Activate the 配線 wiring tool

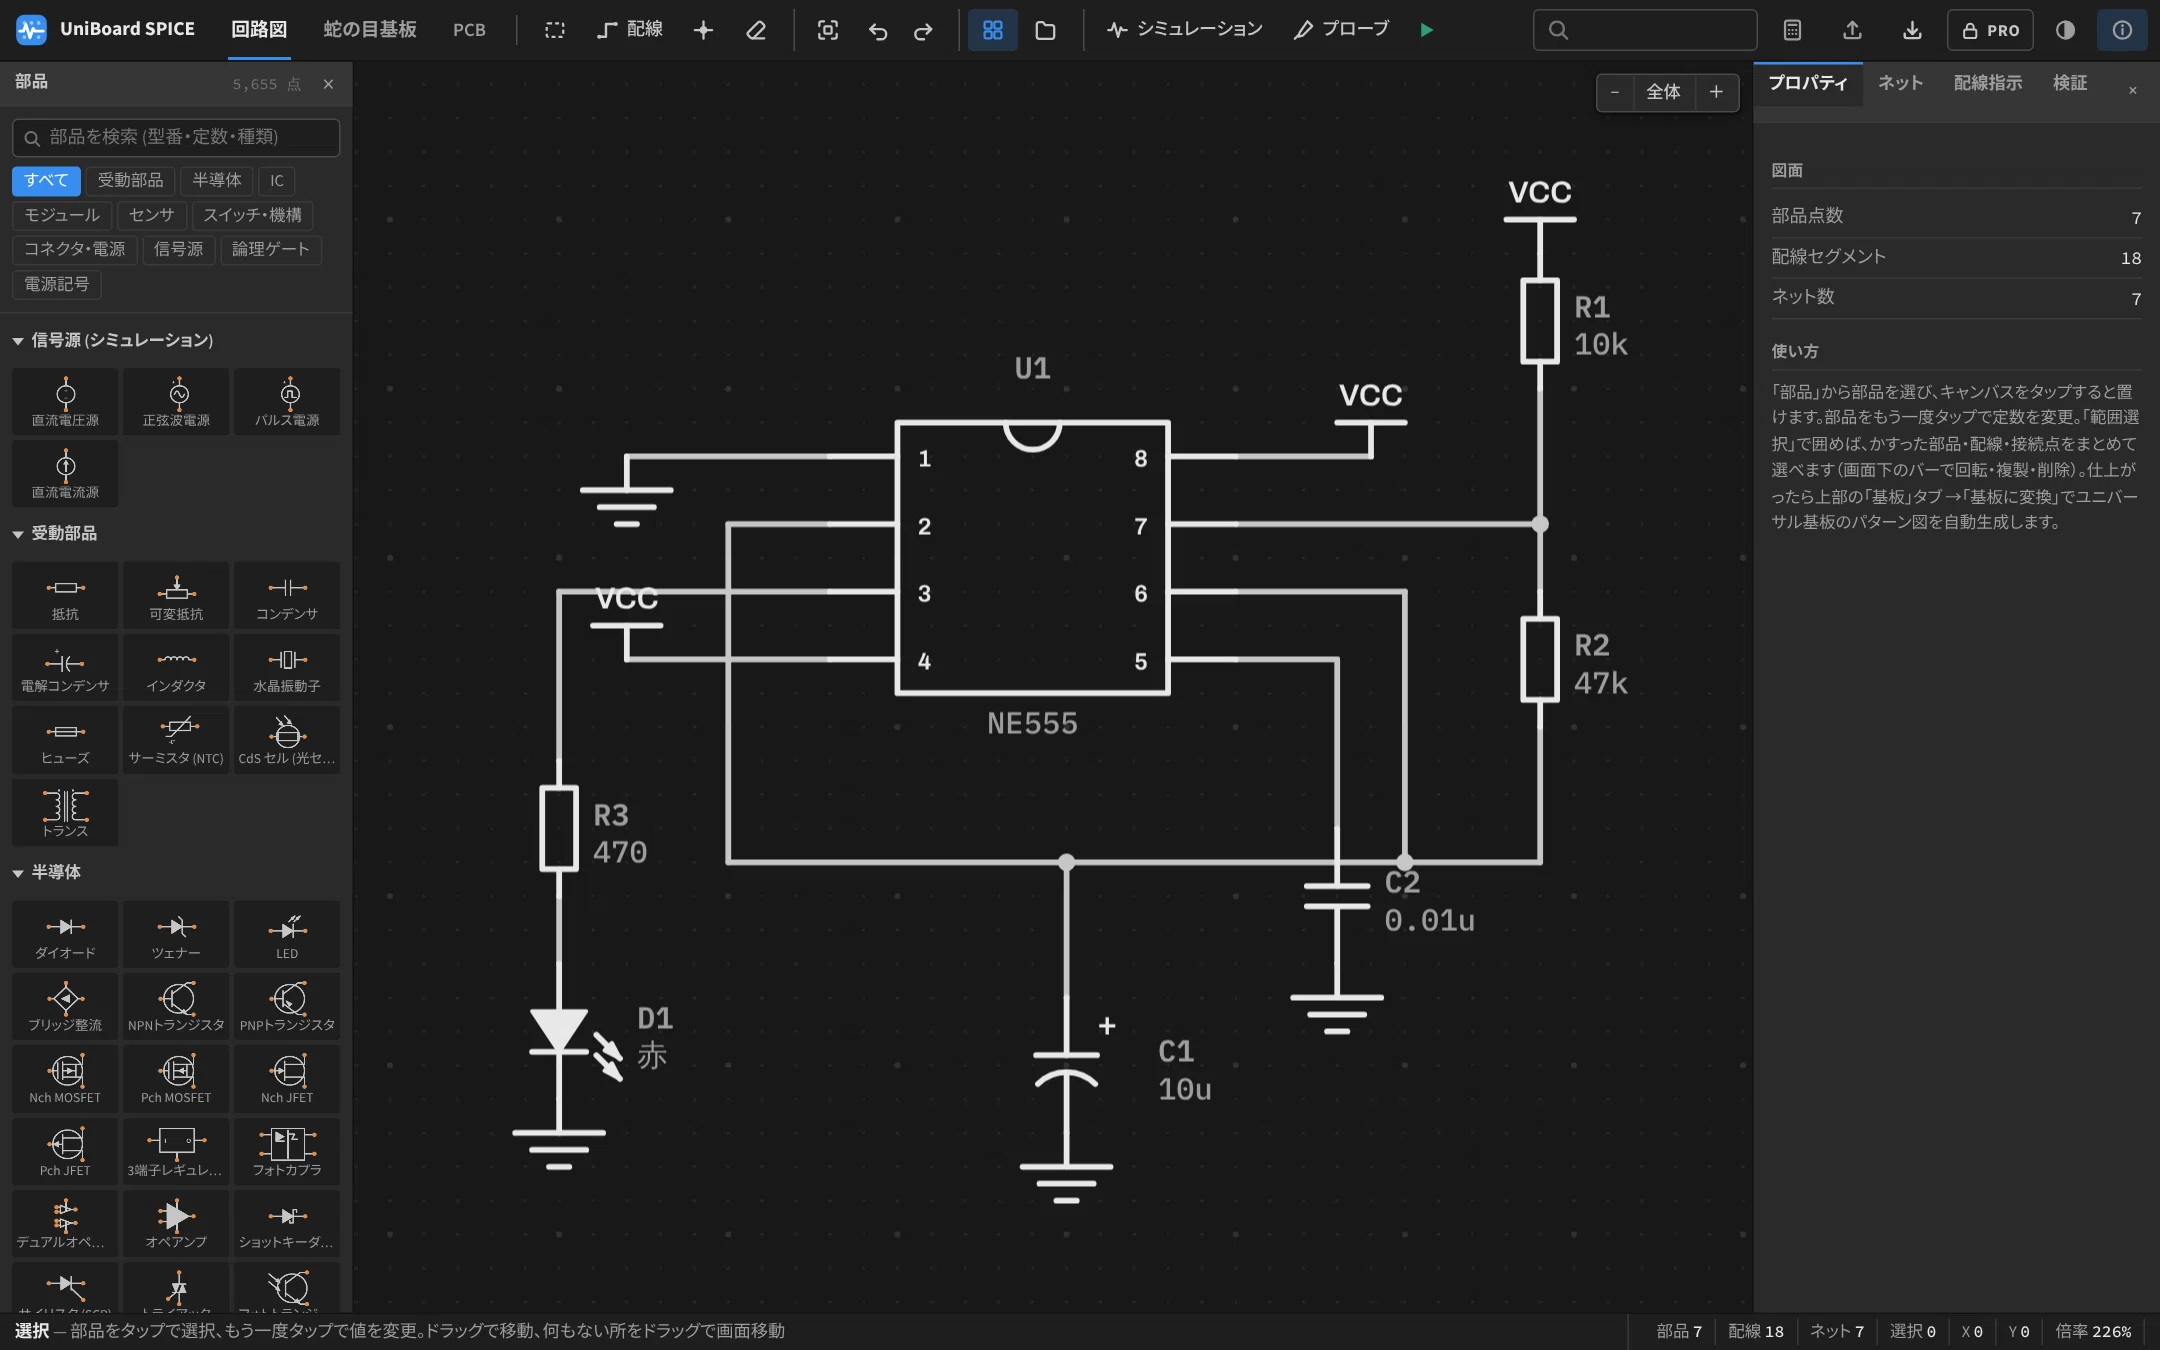(630, 30)
